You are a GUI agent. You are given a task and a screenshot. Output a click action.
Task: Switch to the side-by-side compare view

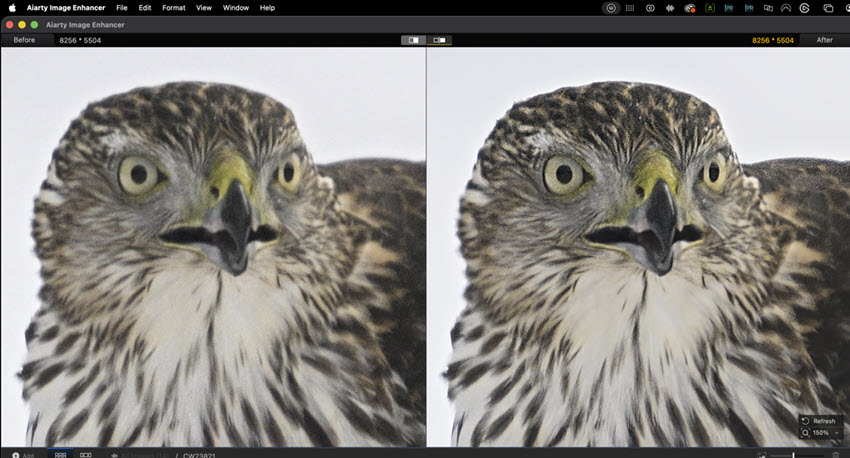(x=439, y=40)
